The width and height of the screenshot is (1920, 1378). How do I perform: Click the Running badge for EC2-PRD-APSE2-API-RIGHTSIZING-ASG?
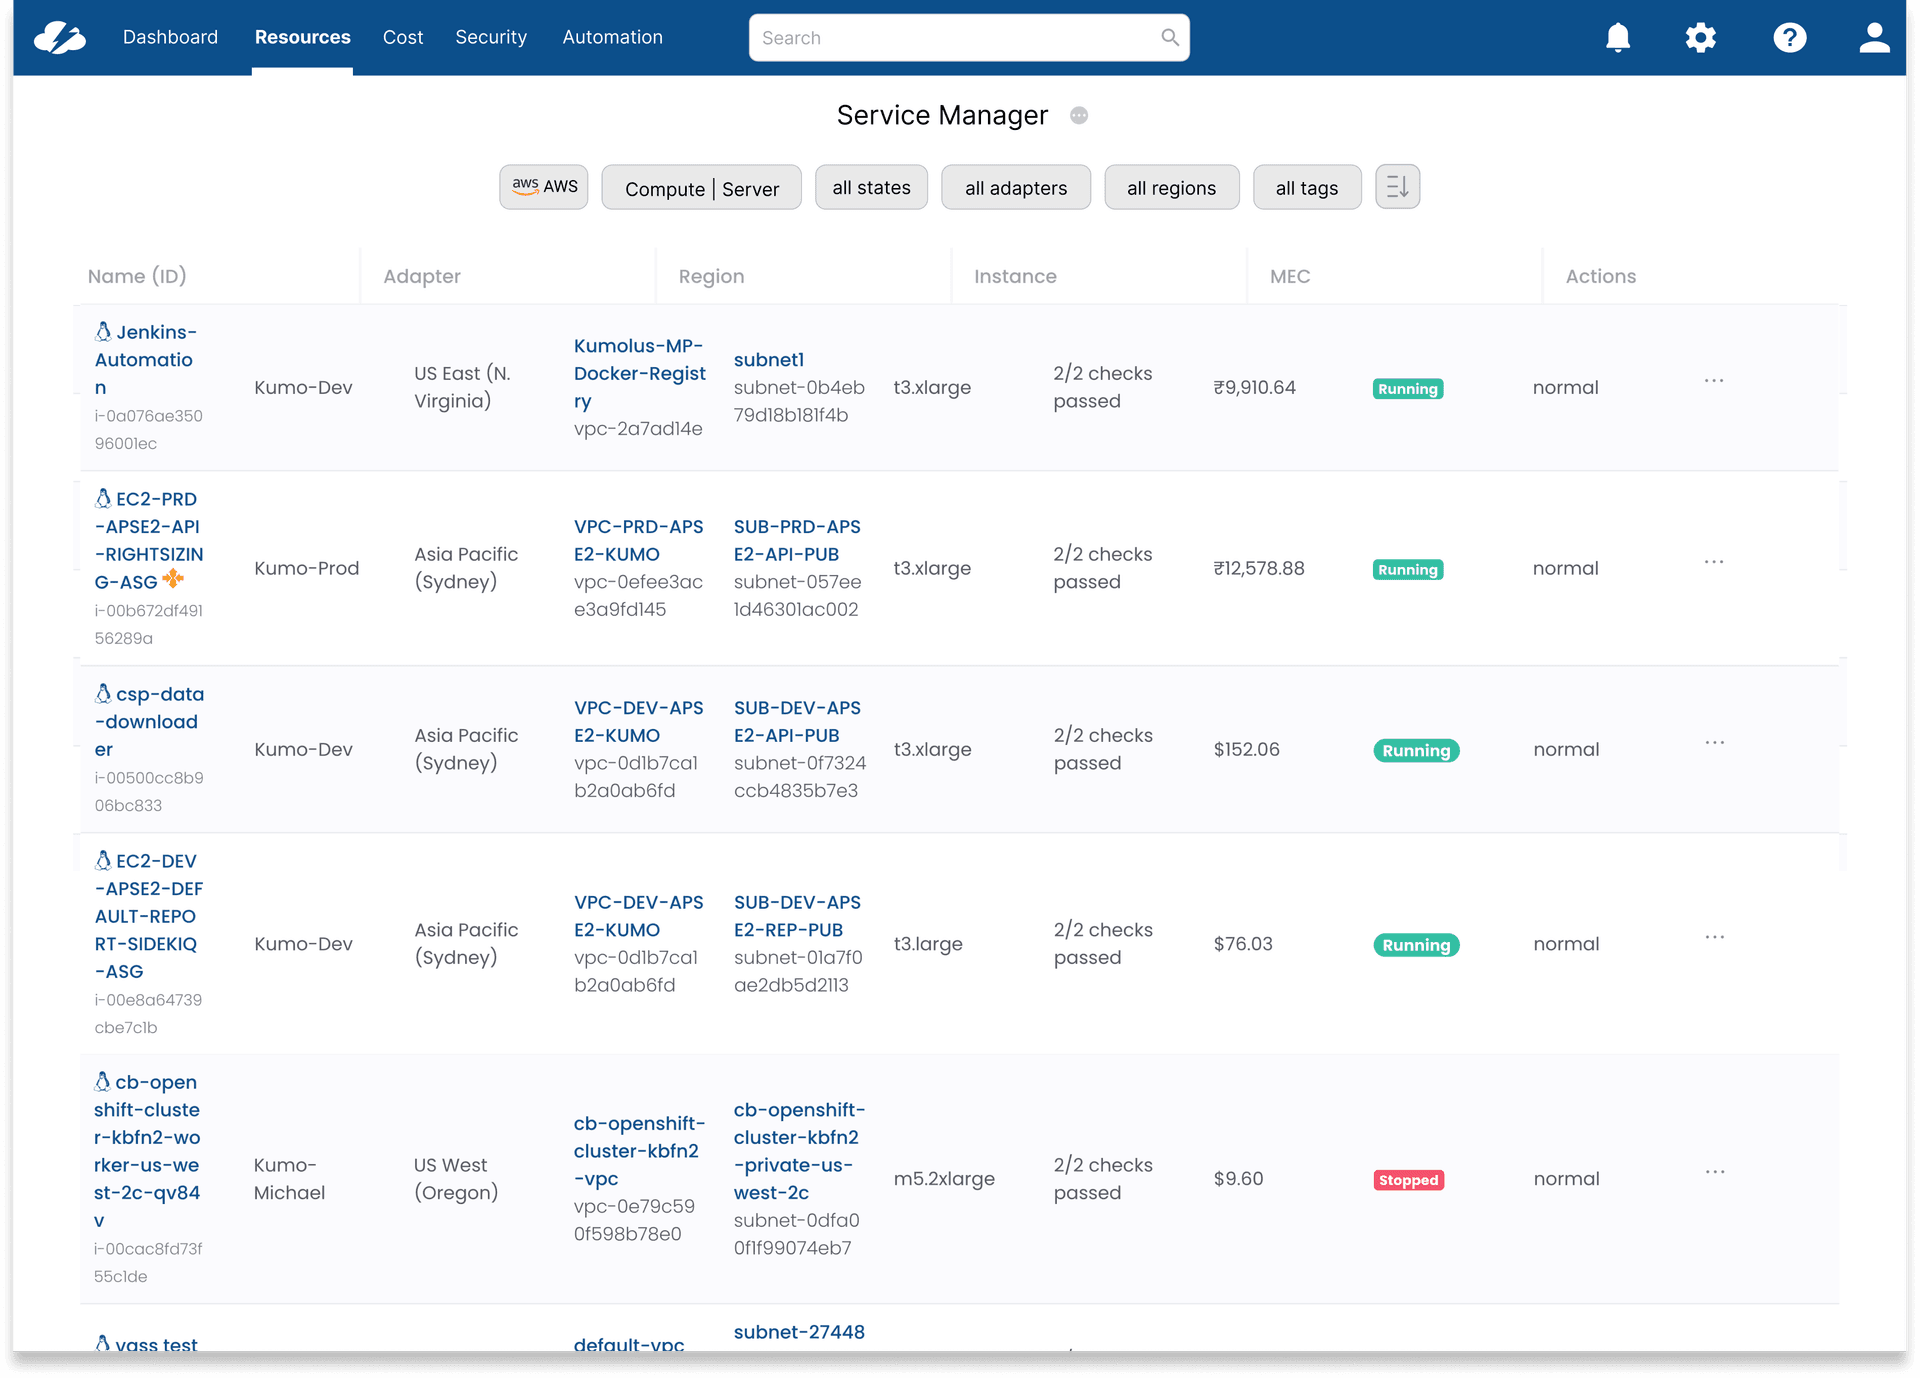point(1408,569)
